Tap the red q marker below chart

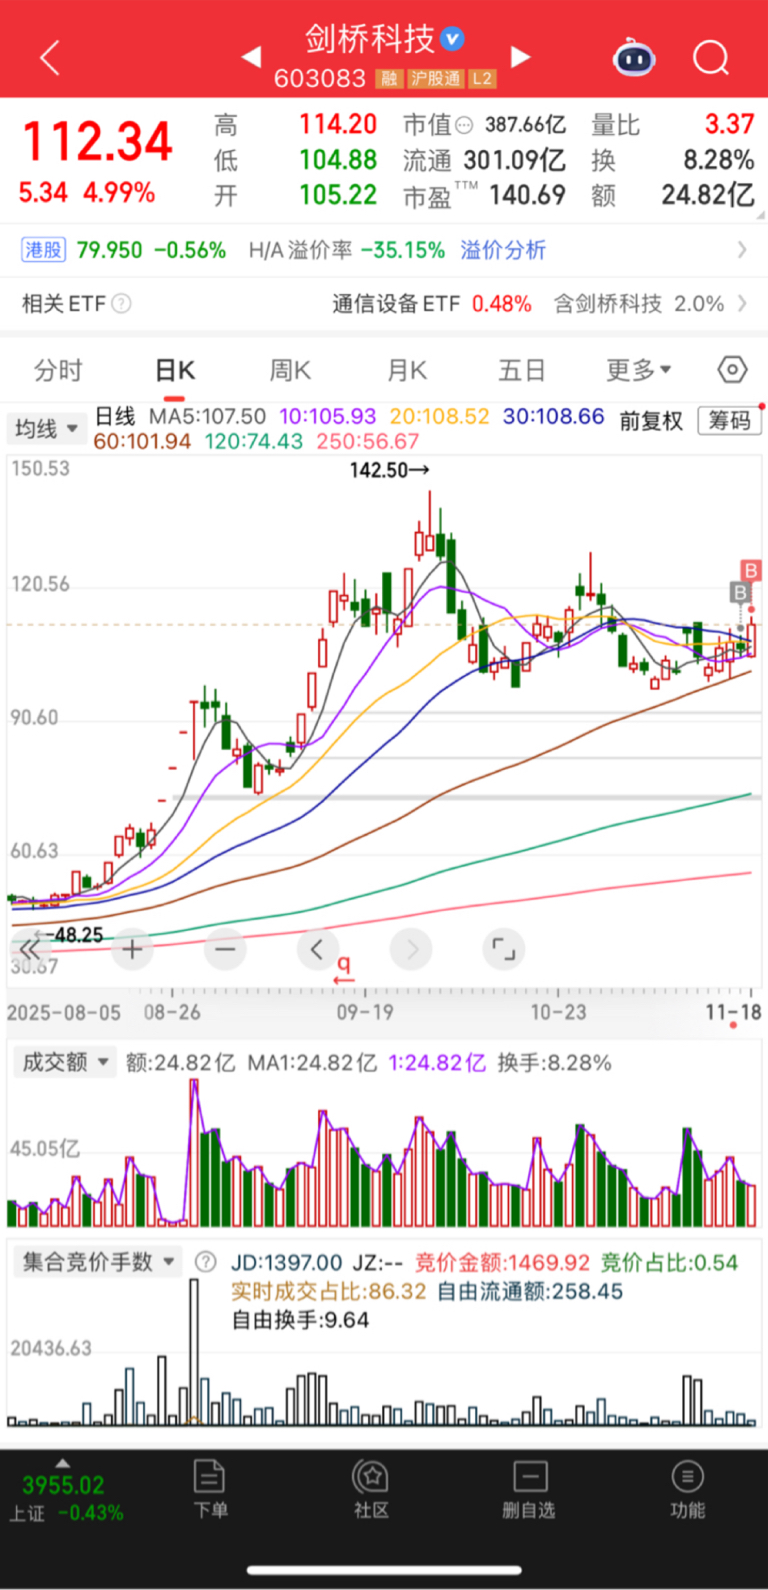[x=344, y=970]
